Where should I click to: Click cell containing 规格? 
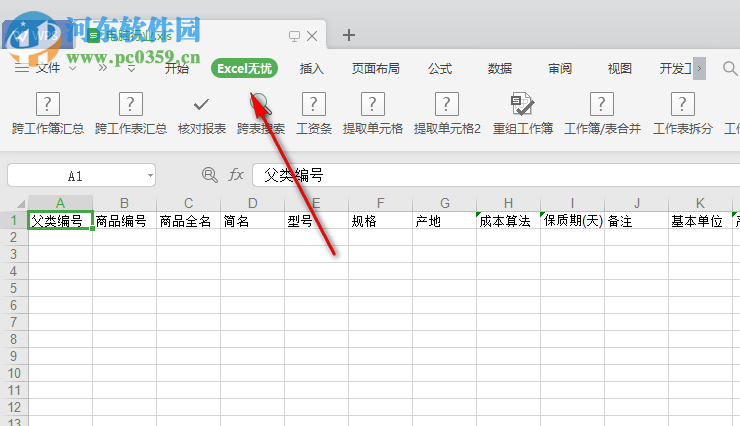click(x=380, y=220)
